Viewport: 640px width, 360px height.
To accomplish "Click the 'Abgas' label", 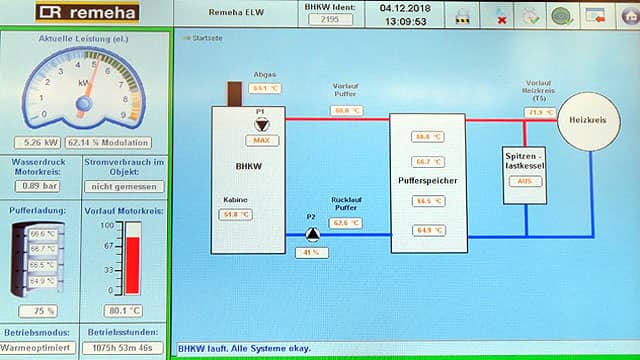I will (x=265, y=75).
